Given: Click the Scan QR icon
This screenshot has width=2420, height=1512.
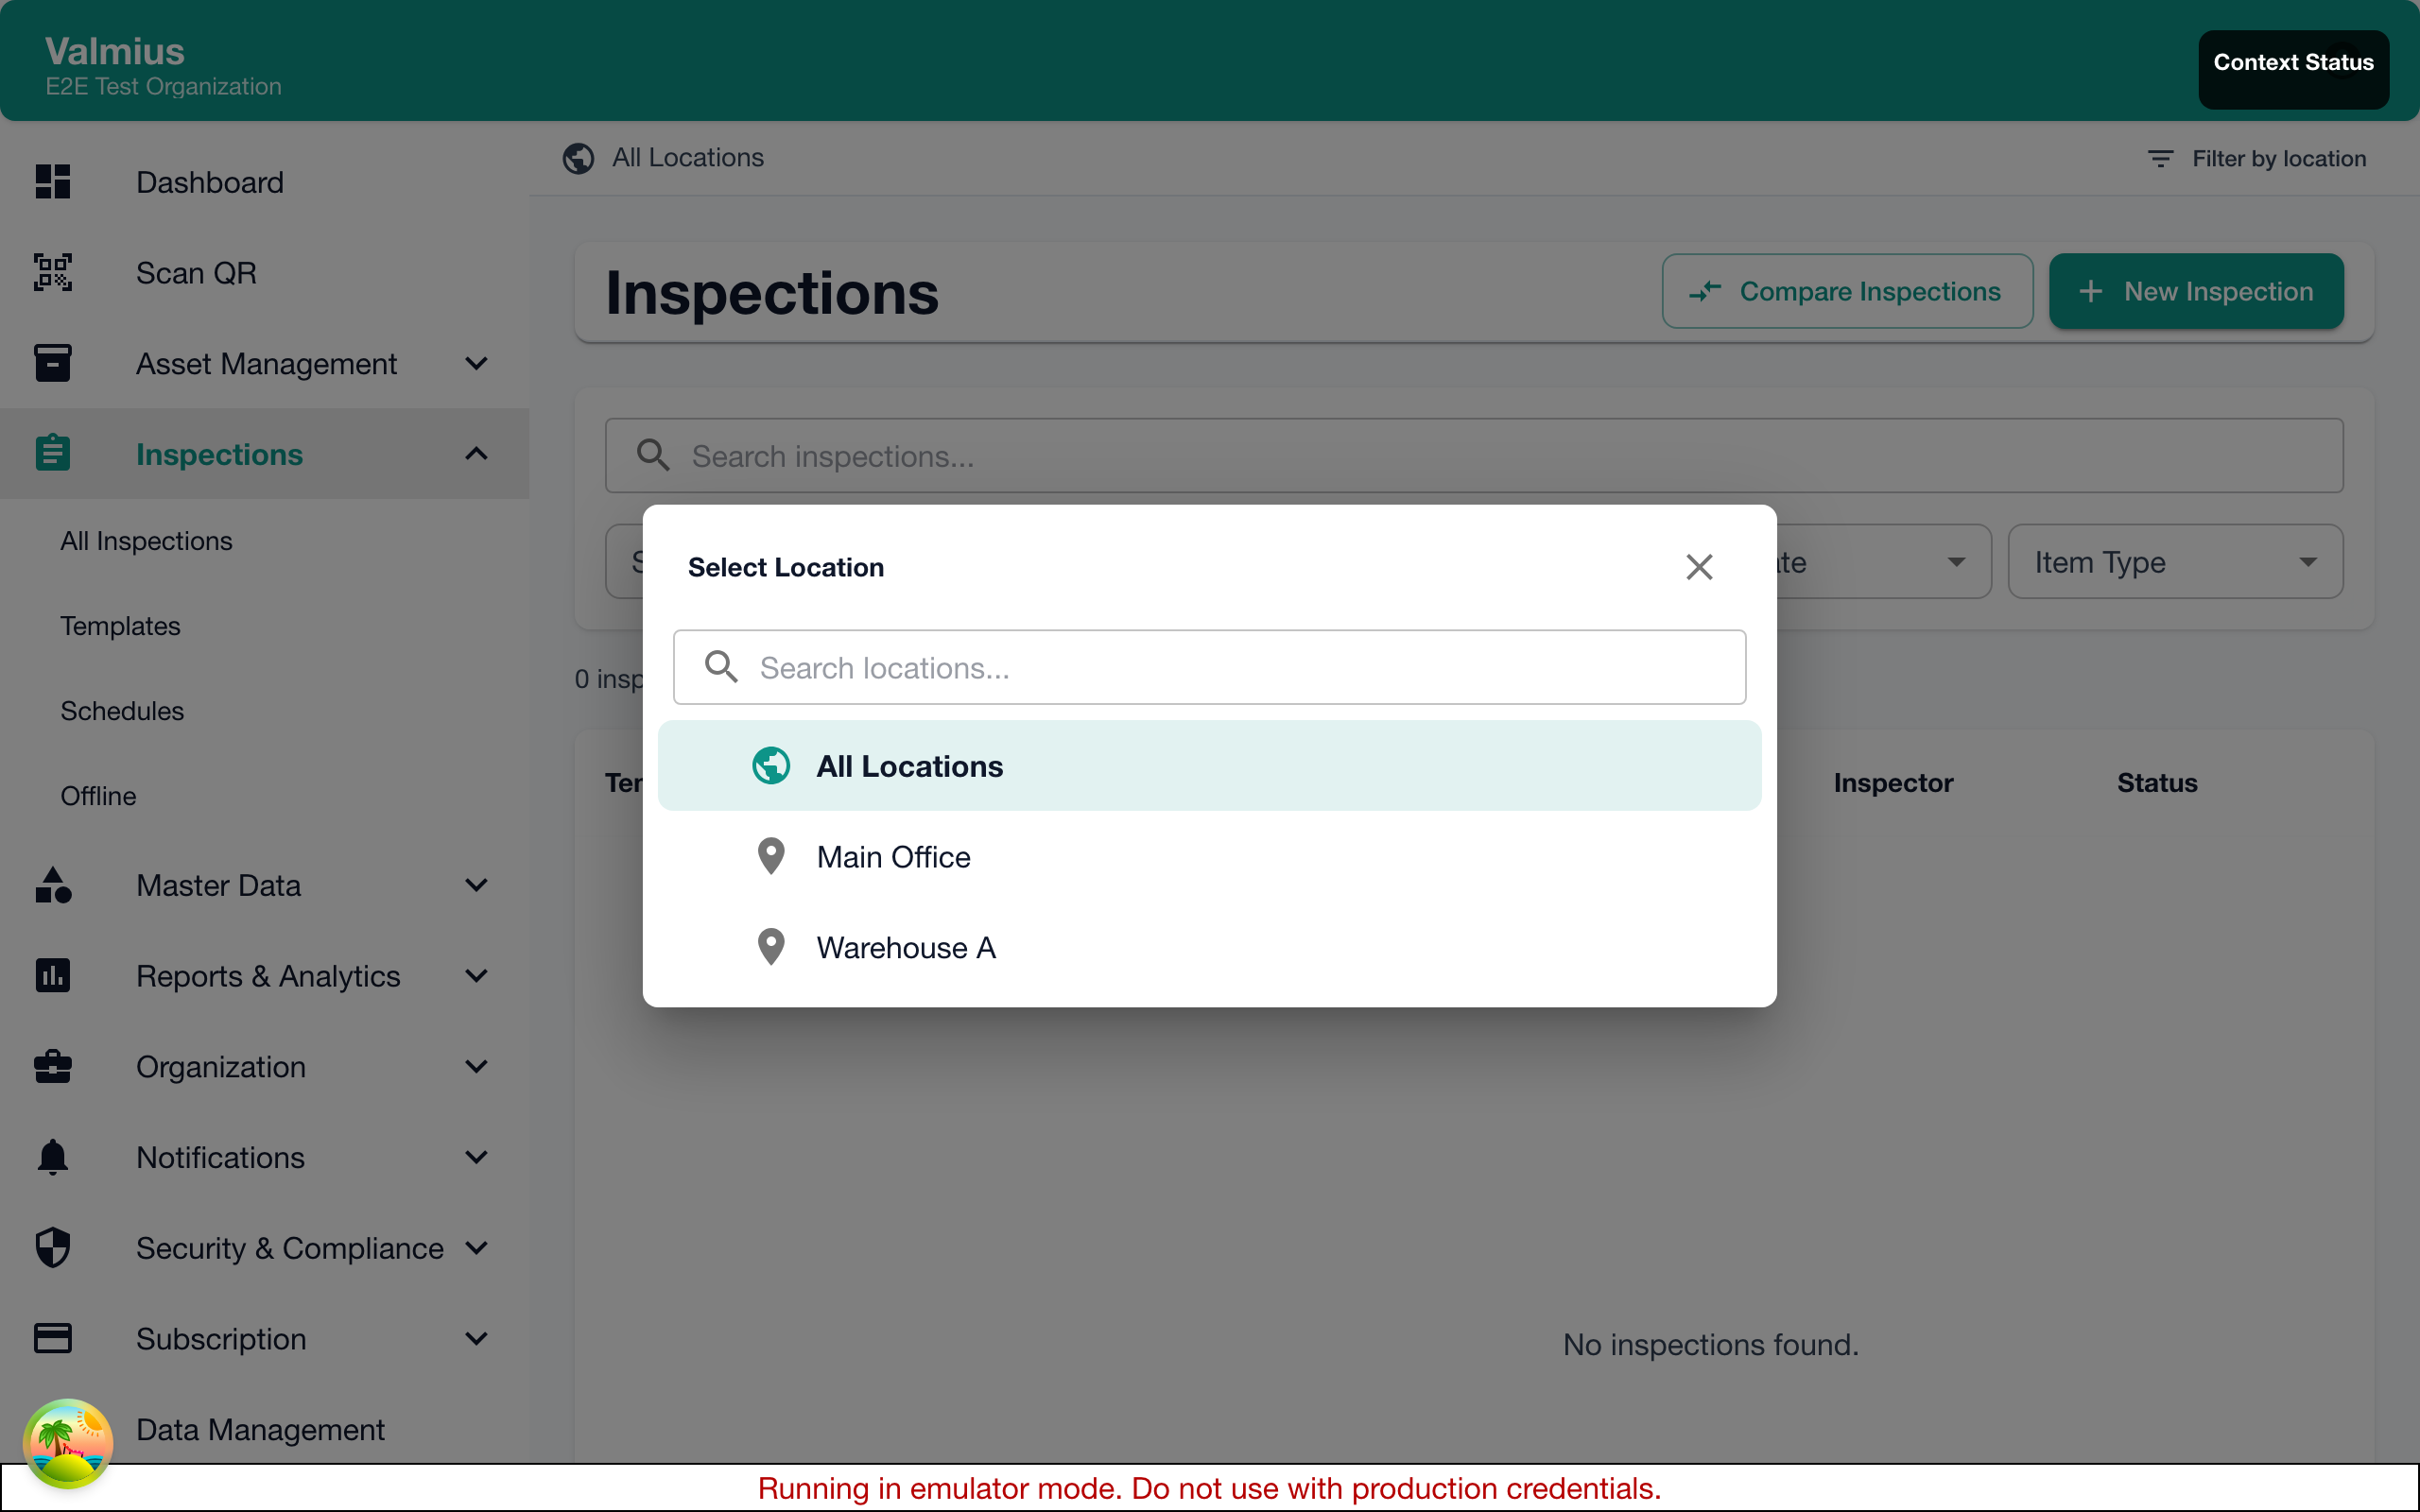Looking at the screenshot, I should pyautogui.click(x=52, y=272).
